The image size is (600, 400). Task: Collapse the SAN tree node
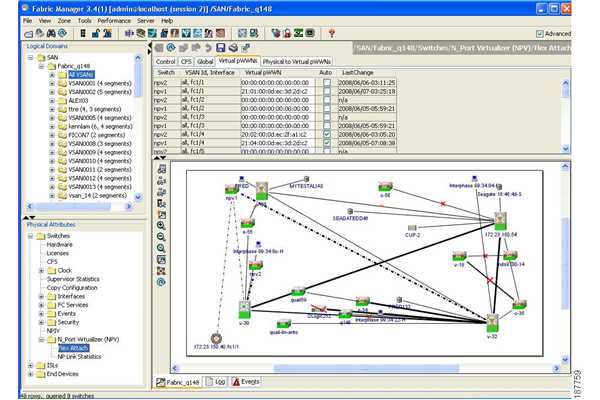(30, 57)
